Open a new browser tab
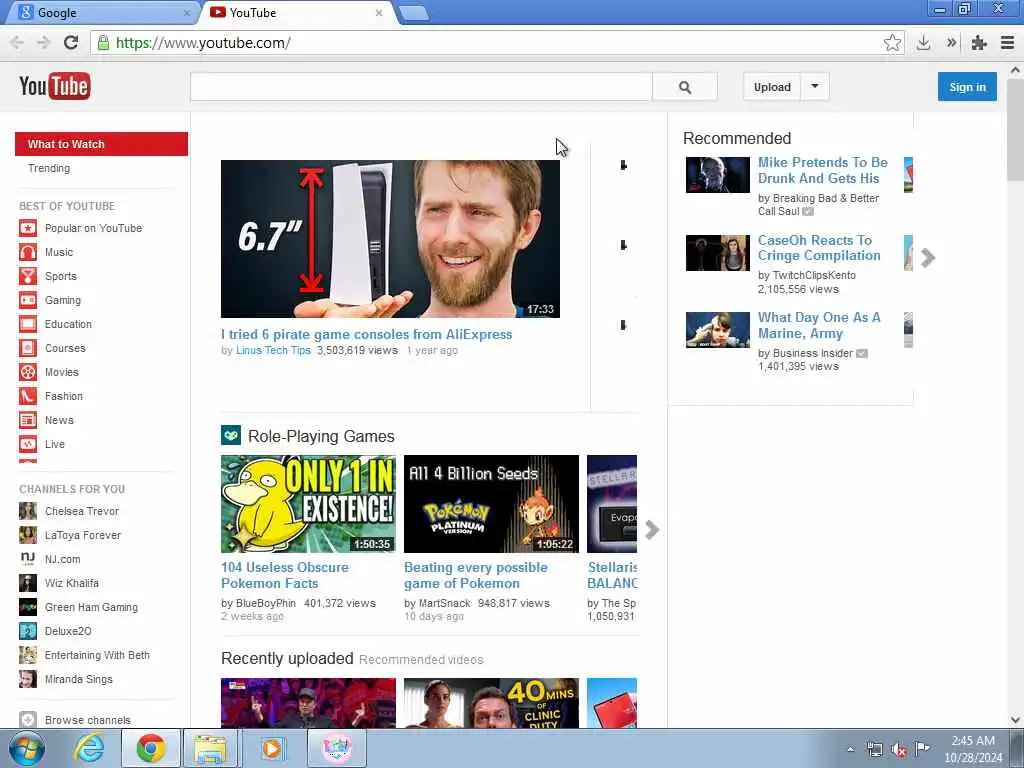 click(413, 13)
